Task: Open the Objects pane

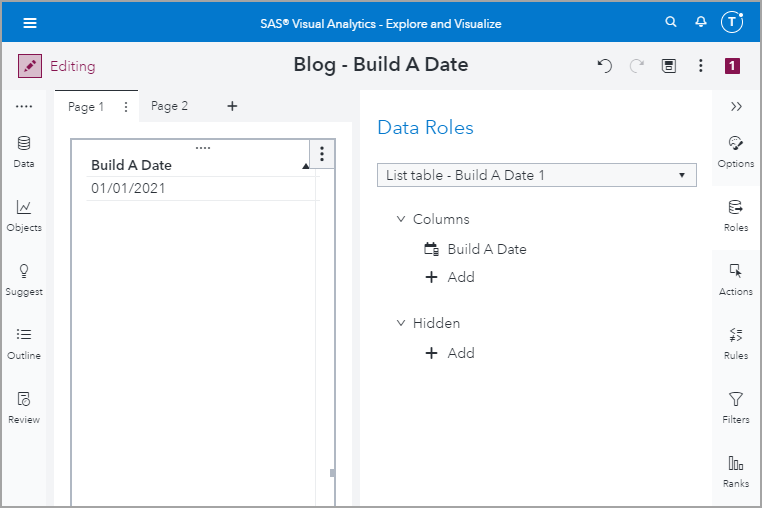Action: coord(24,215)
